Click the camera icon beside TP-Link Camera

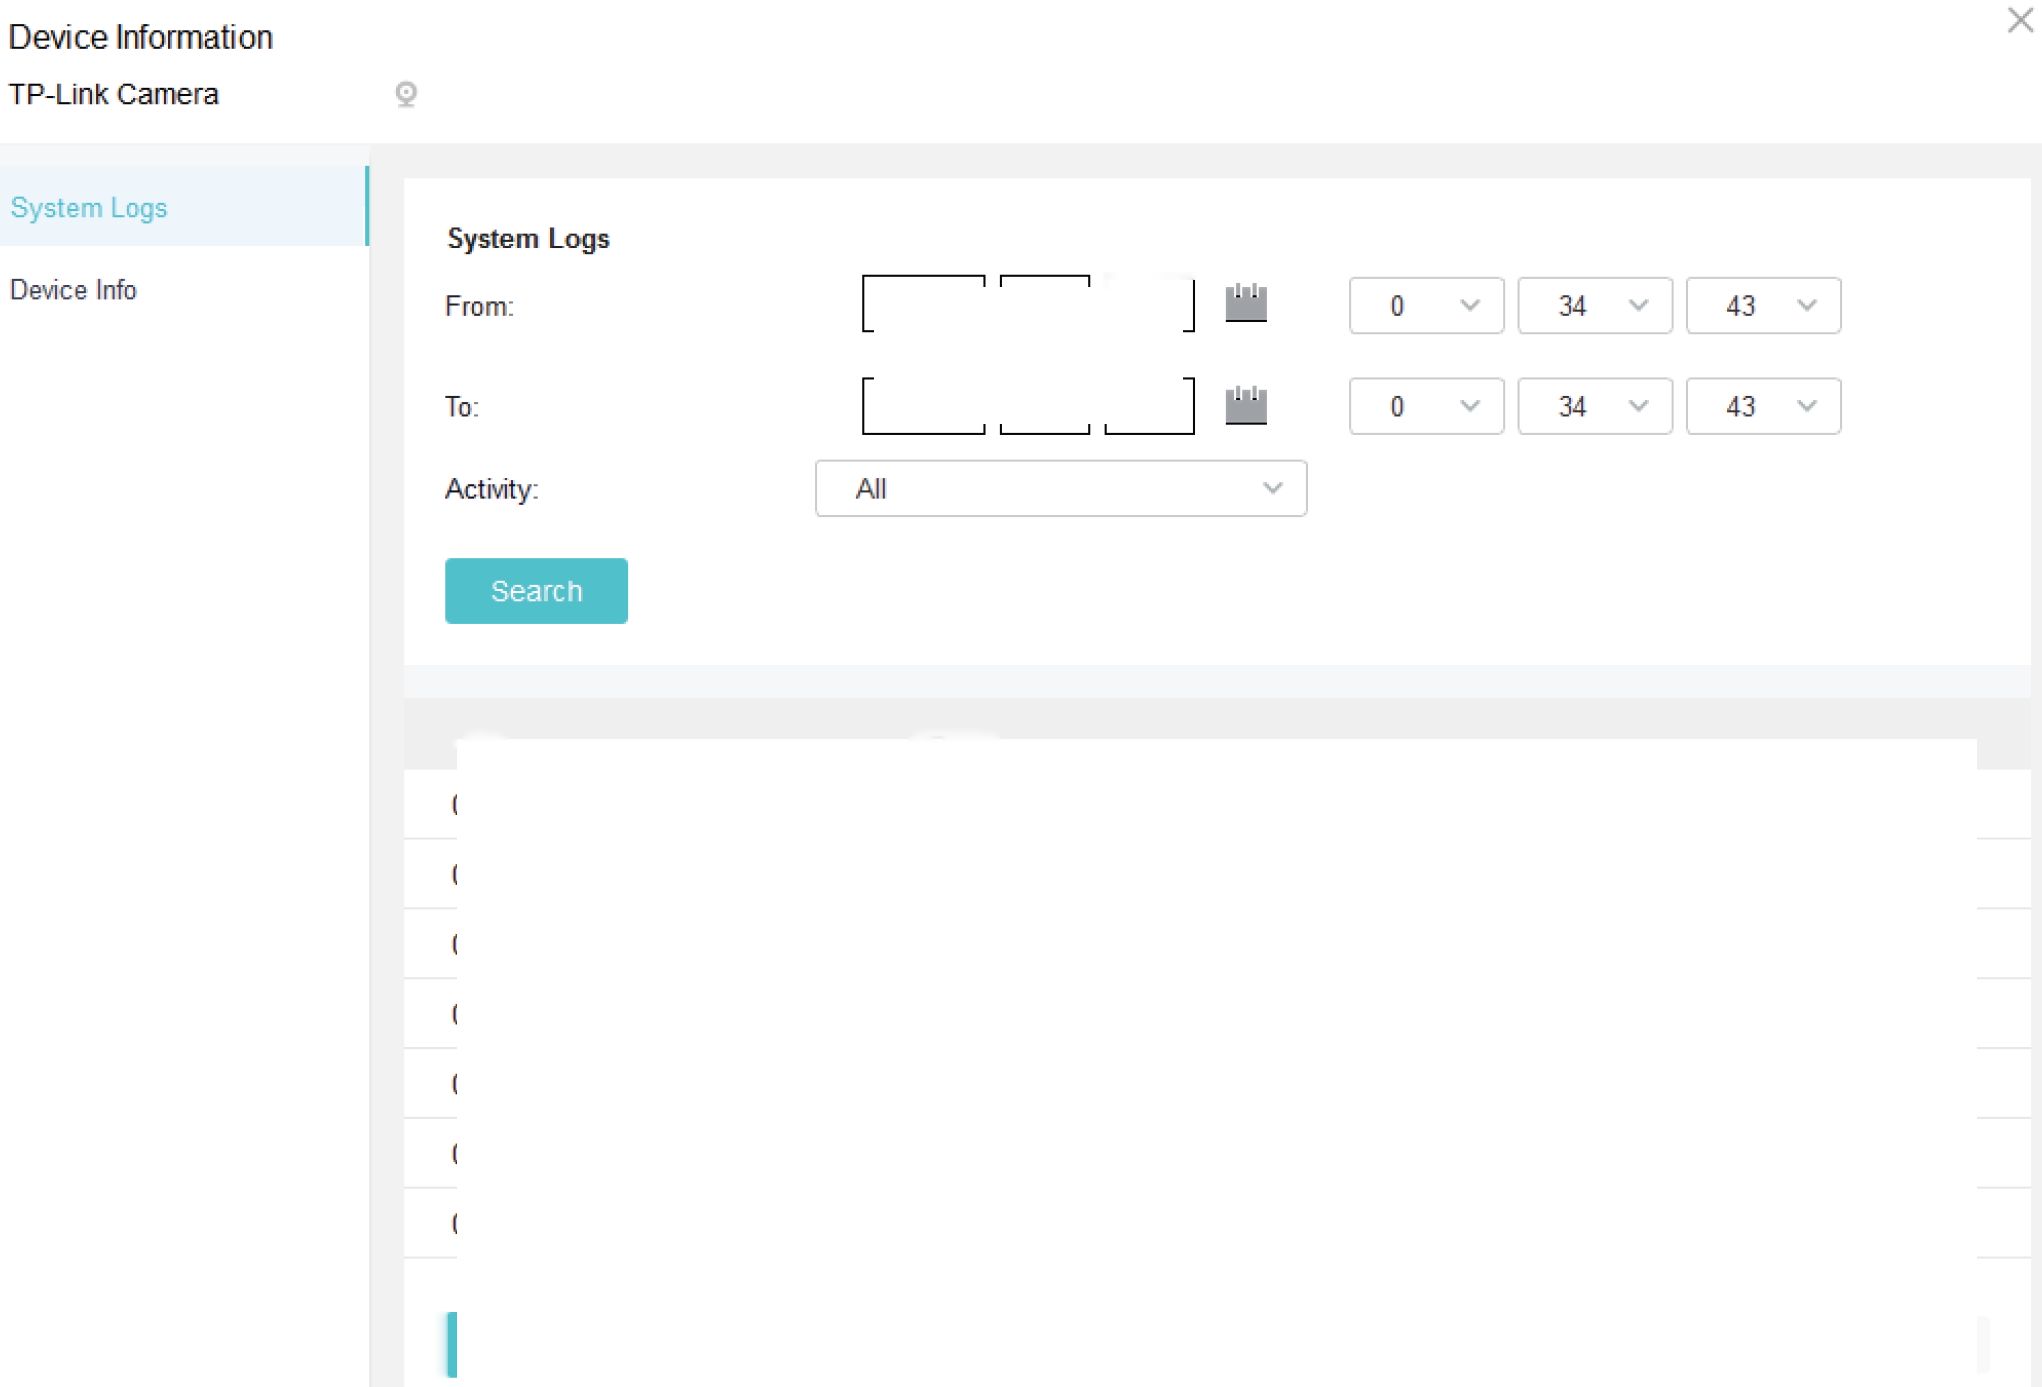[x=406, y=94]
